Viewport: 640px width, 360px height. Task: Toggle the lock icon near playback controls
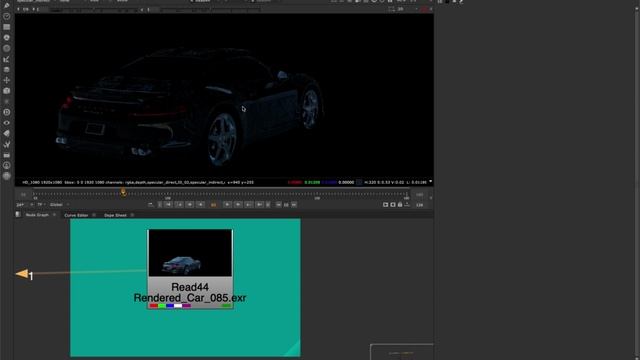coord(400,204)
